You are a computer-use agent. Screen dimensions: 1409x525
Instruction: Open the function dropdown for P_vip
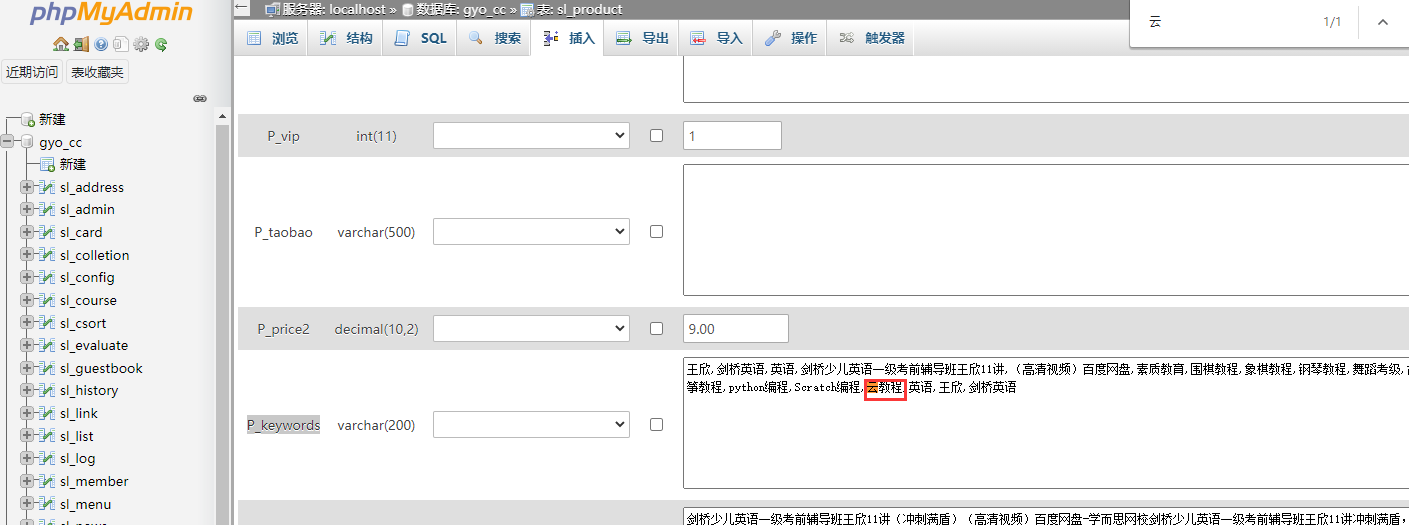[531, 136]
